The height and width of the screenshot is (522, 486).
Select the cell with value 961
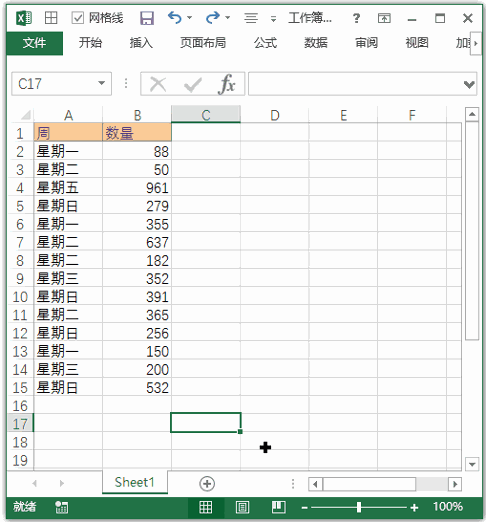click(x=137, y=188)
